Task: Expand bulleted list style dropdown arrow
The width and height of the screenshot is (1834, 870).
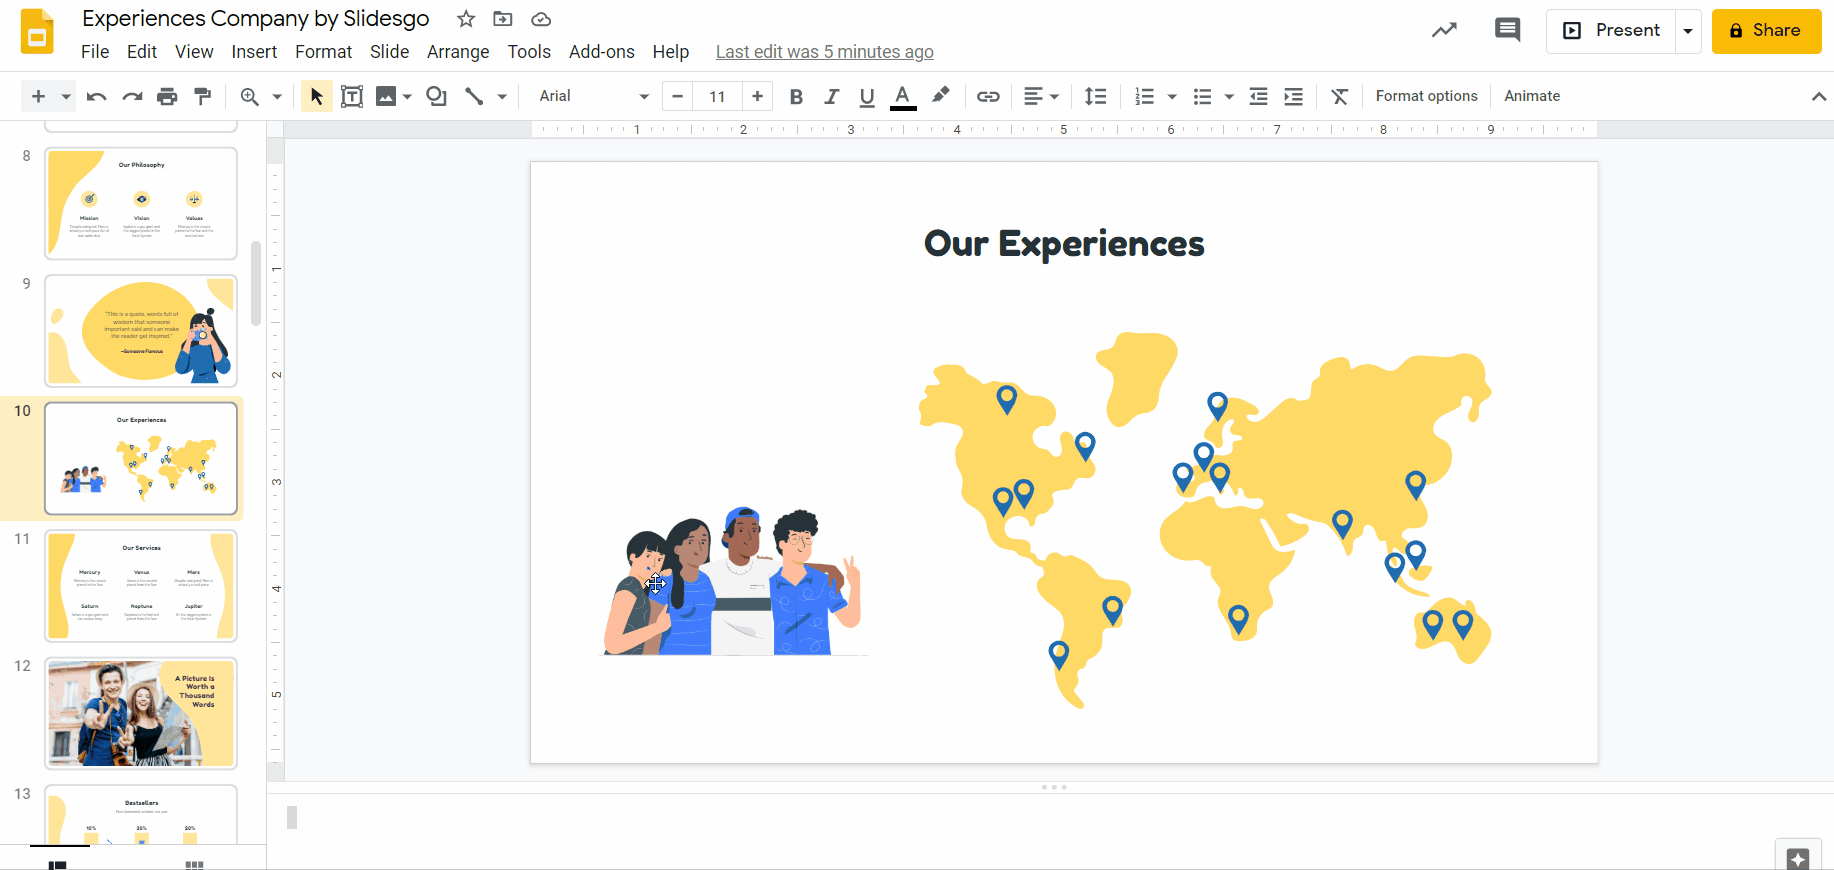Action: click(1229, 97)
